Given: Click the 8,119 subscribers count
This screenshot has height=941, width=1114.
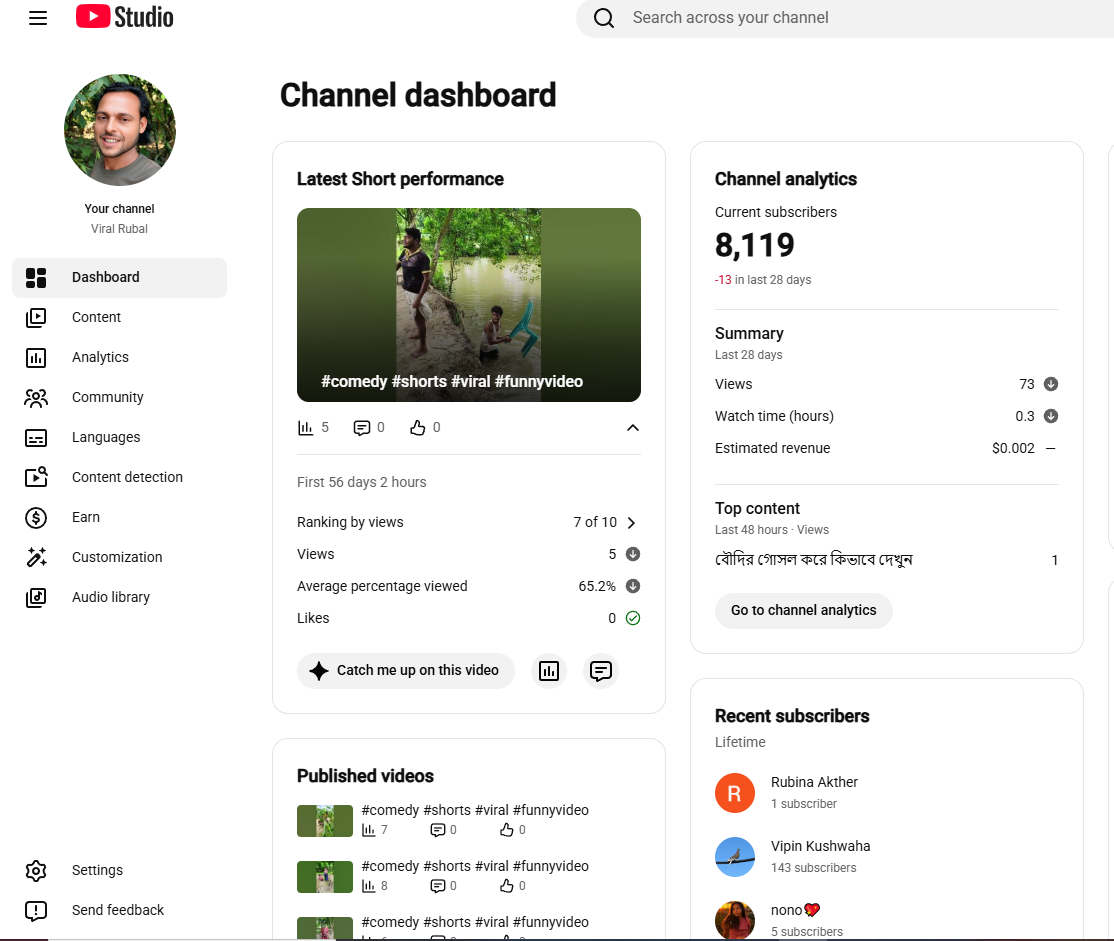Looking at the screenshot, I should click(755, 246).
